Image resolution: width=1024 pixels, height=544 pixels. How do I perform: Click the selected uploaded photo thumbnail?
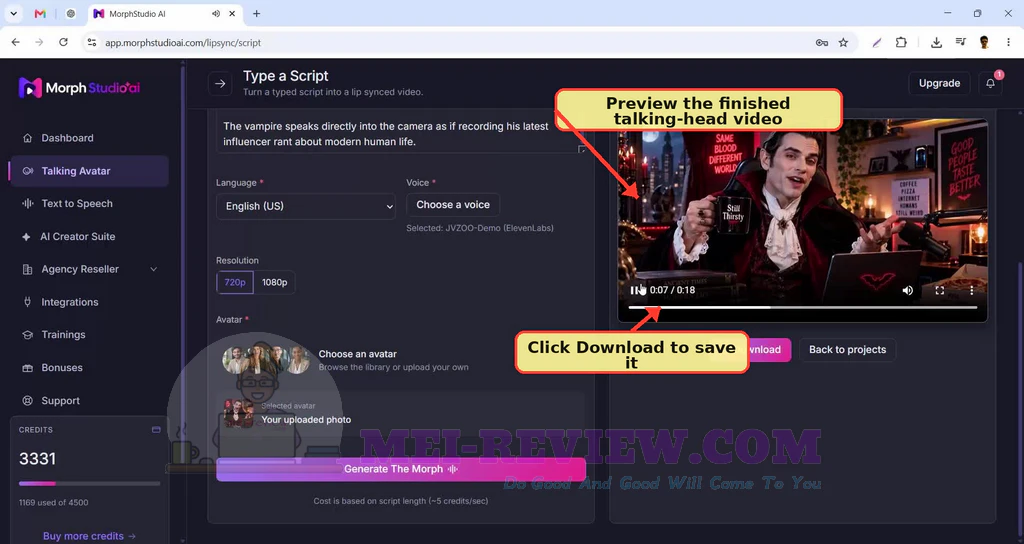tap(238, 413)
